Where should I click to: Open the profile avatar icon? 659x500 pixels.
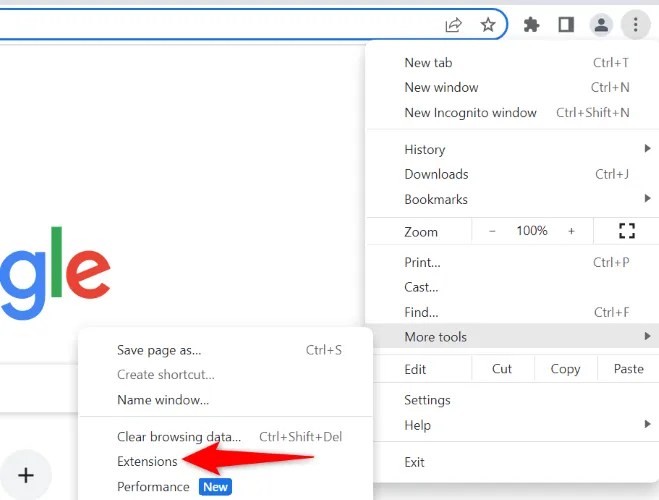tap(601, 25)
